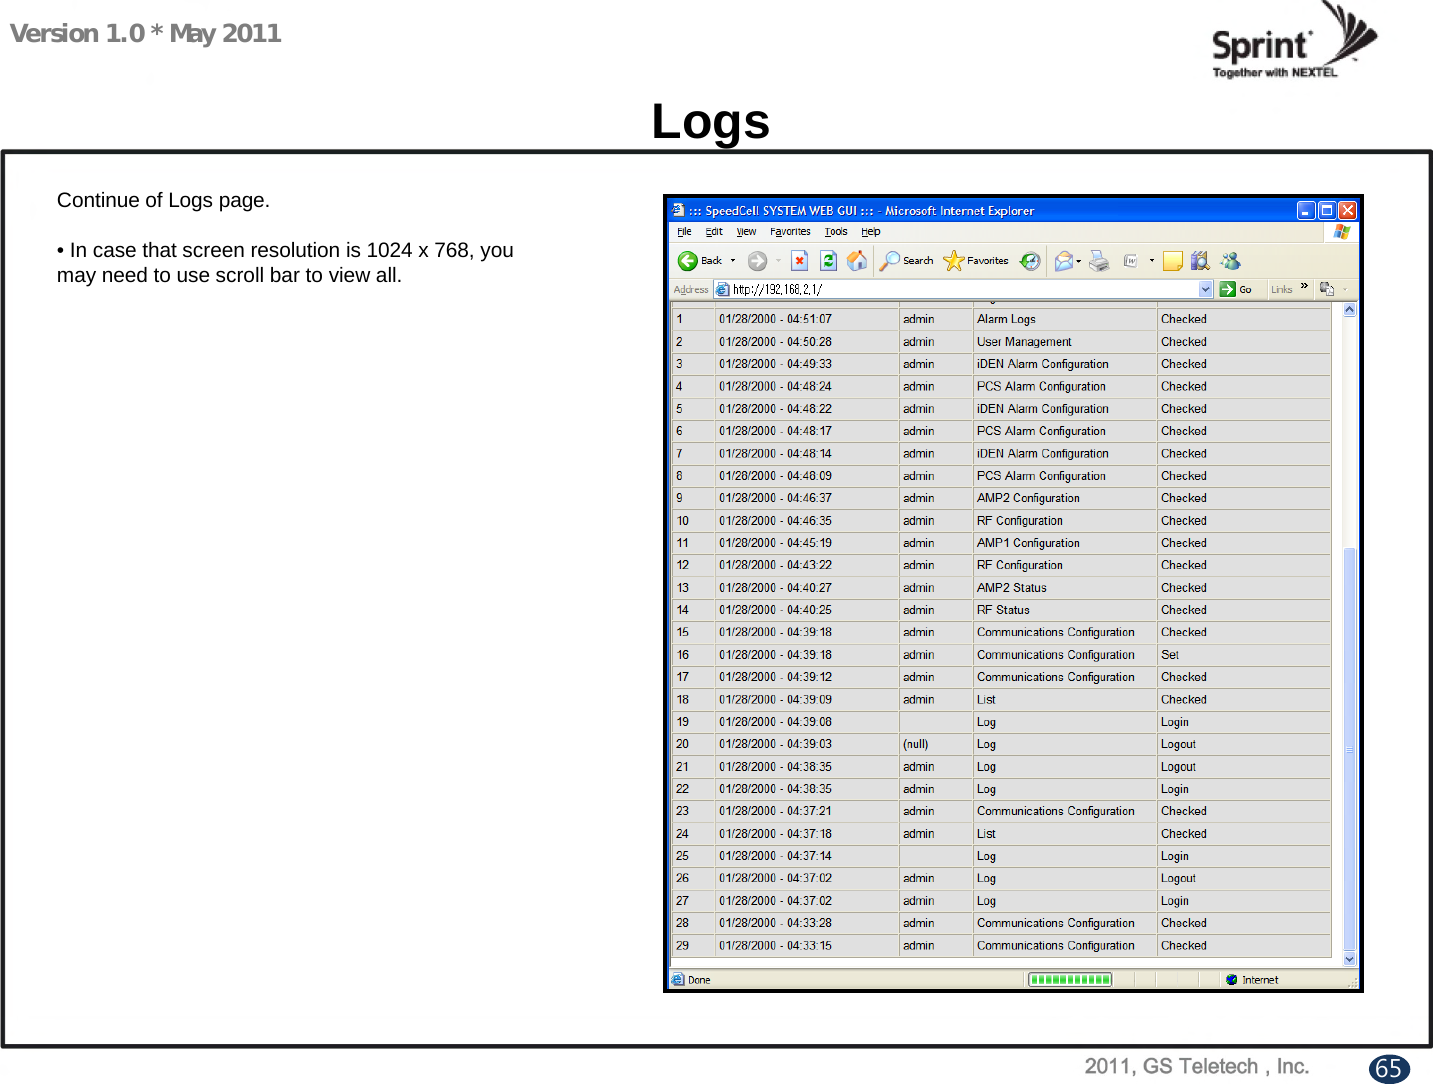Click the Internet zone globe icon
Image resolution: width=1433 pixels, height=1084 pixels.
click(x=1232, y=980)
